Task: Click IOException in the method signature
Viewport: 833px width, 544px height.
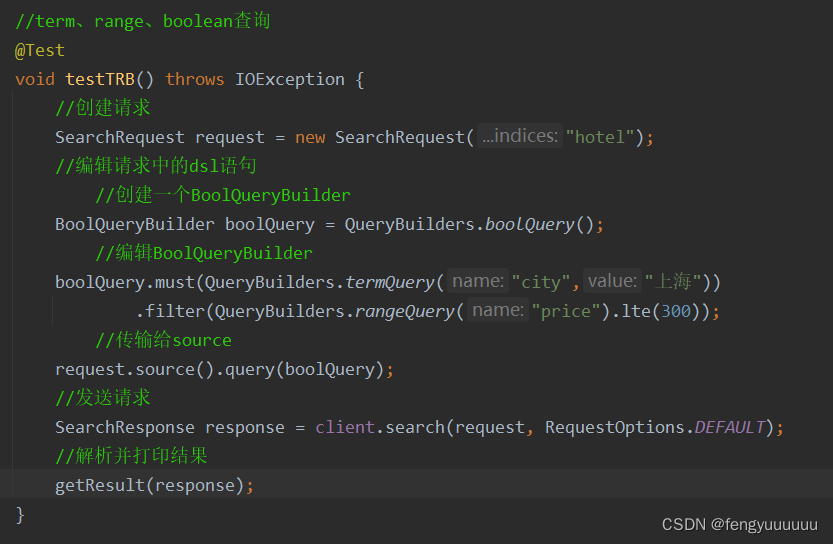Action: pos(290,79)
